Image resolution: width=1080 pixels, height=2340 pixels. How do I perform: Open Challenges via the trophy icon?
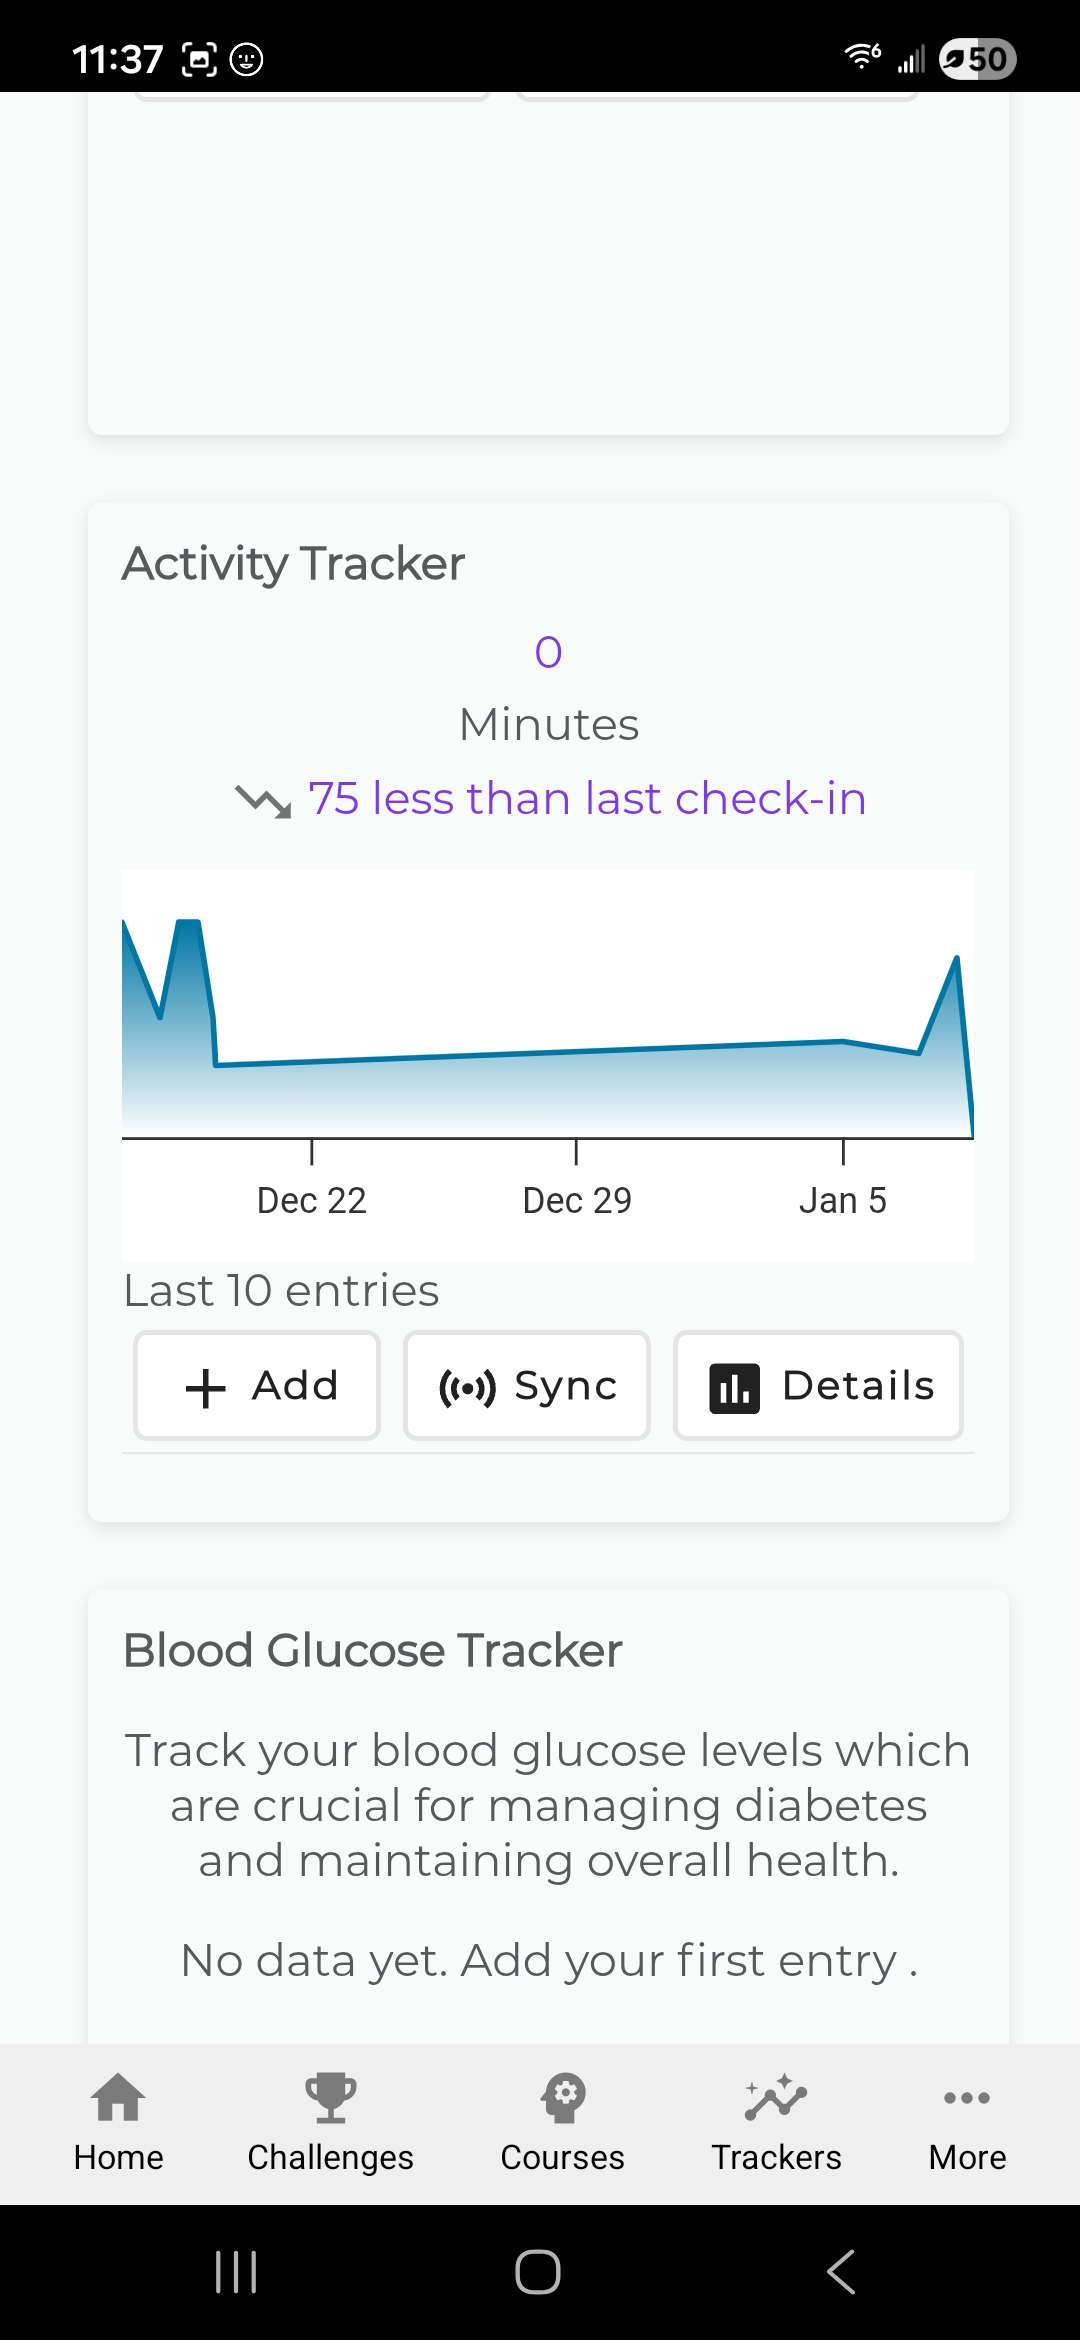(330, 2097)
